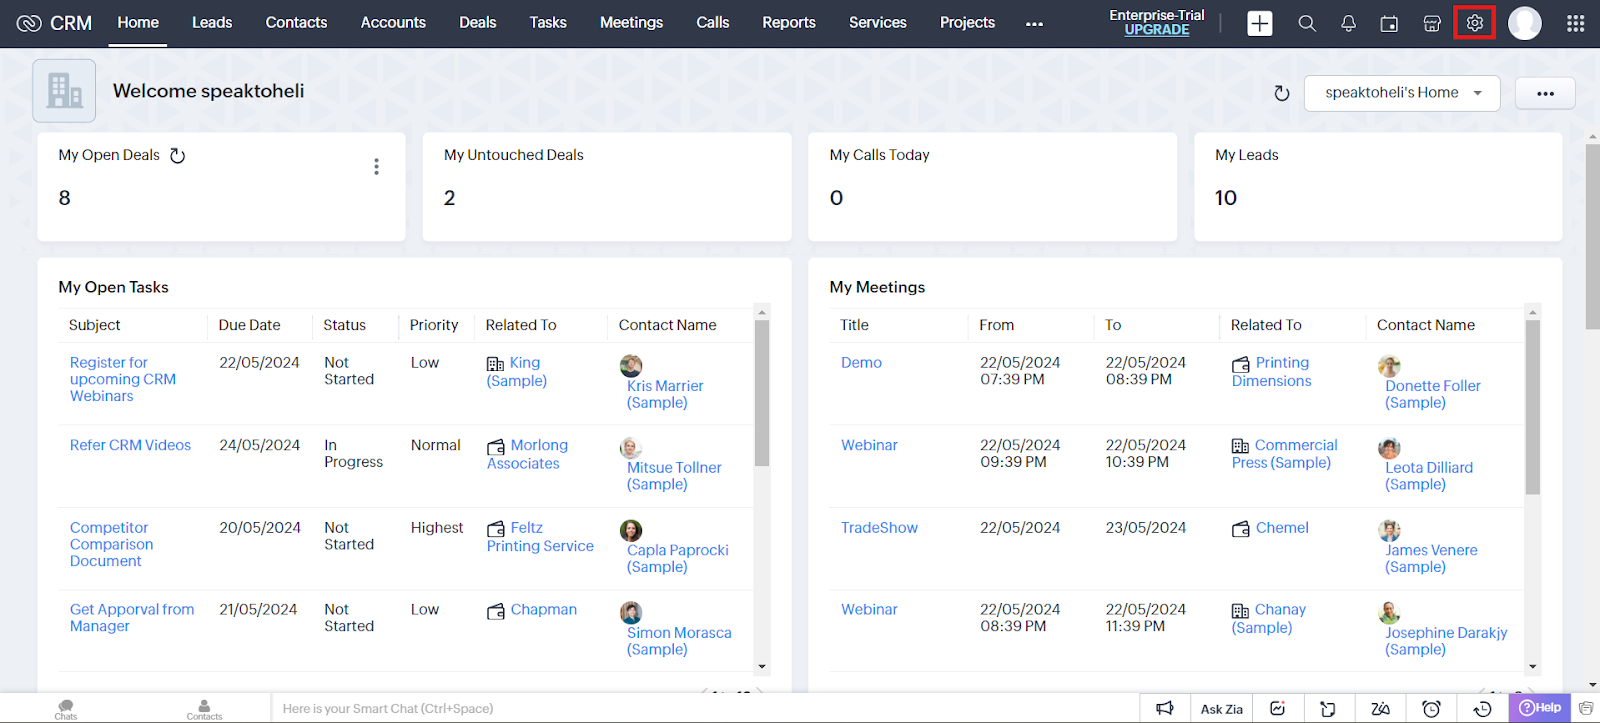Click the My Open Tasks vertical scrollbar
Viewport: 1600px width, 723px height.
click(762, 394)
